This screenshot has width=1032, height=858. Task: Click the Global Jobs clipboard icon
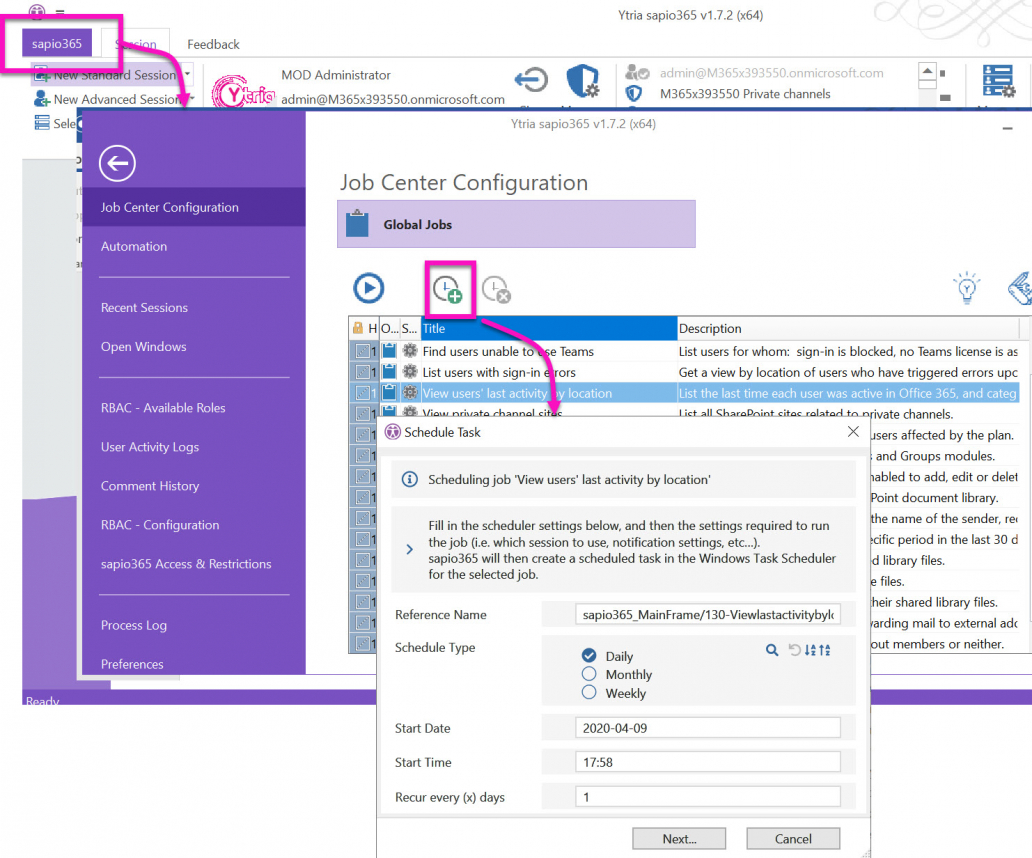(x=357, y=224)
